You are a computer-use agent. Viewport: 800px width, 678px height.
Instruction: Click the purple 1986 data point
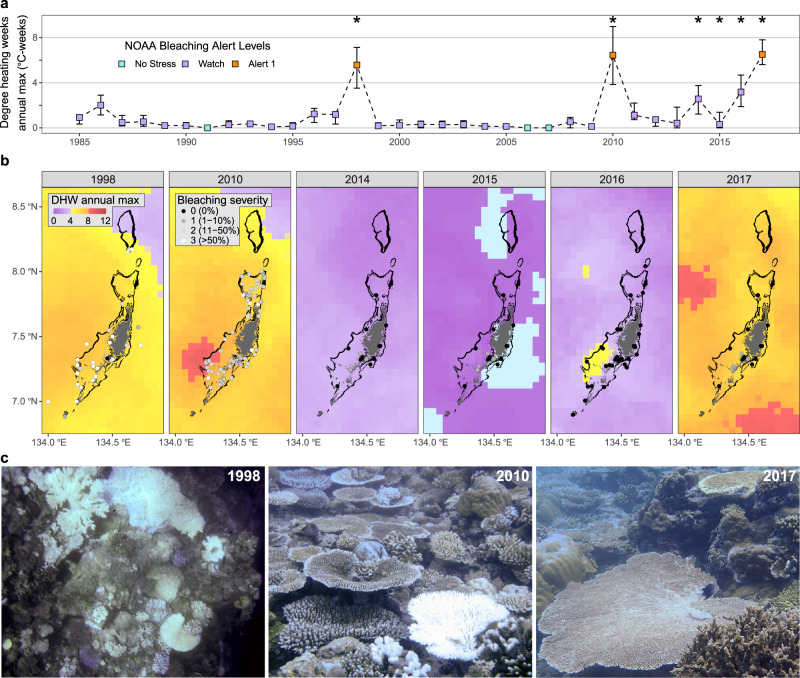coord(101,105)
